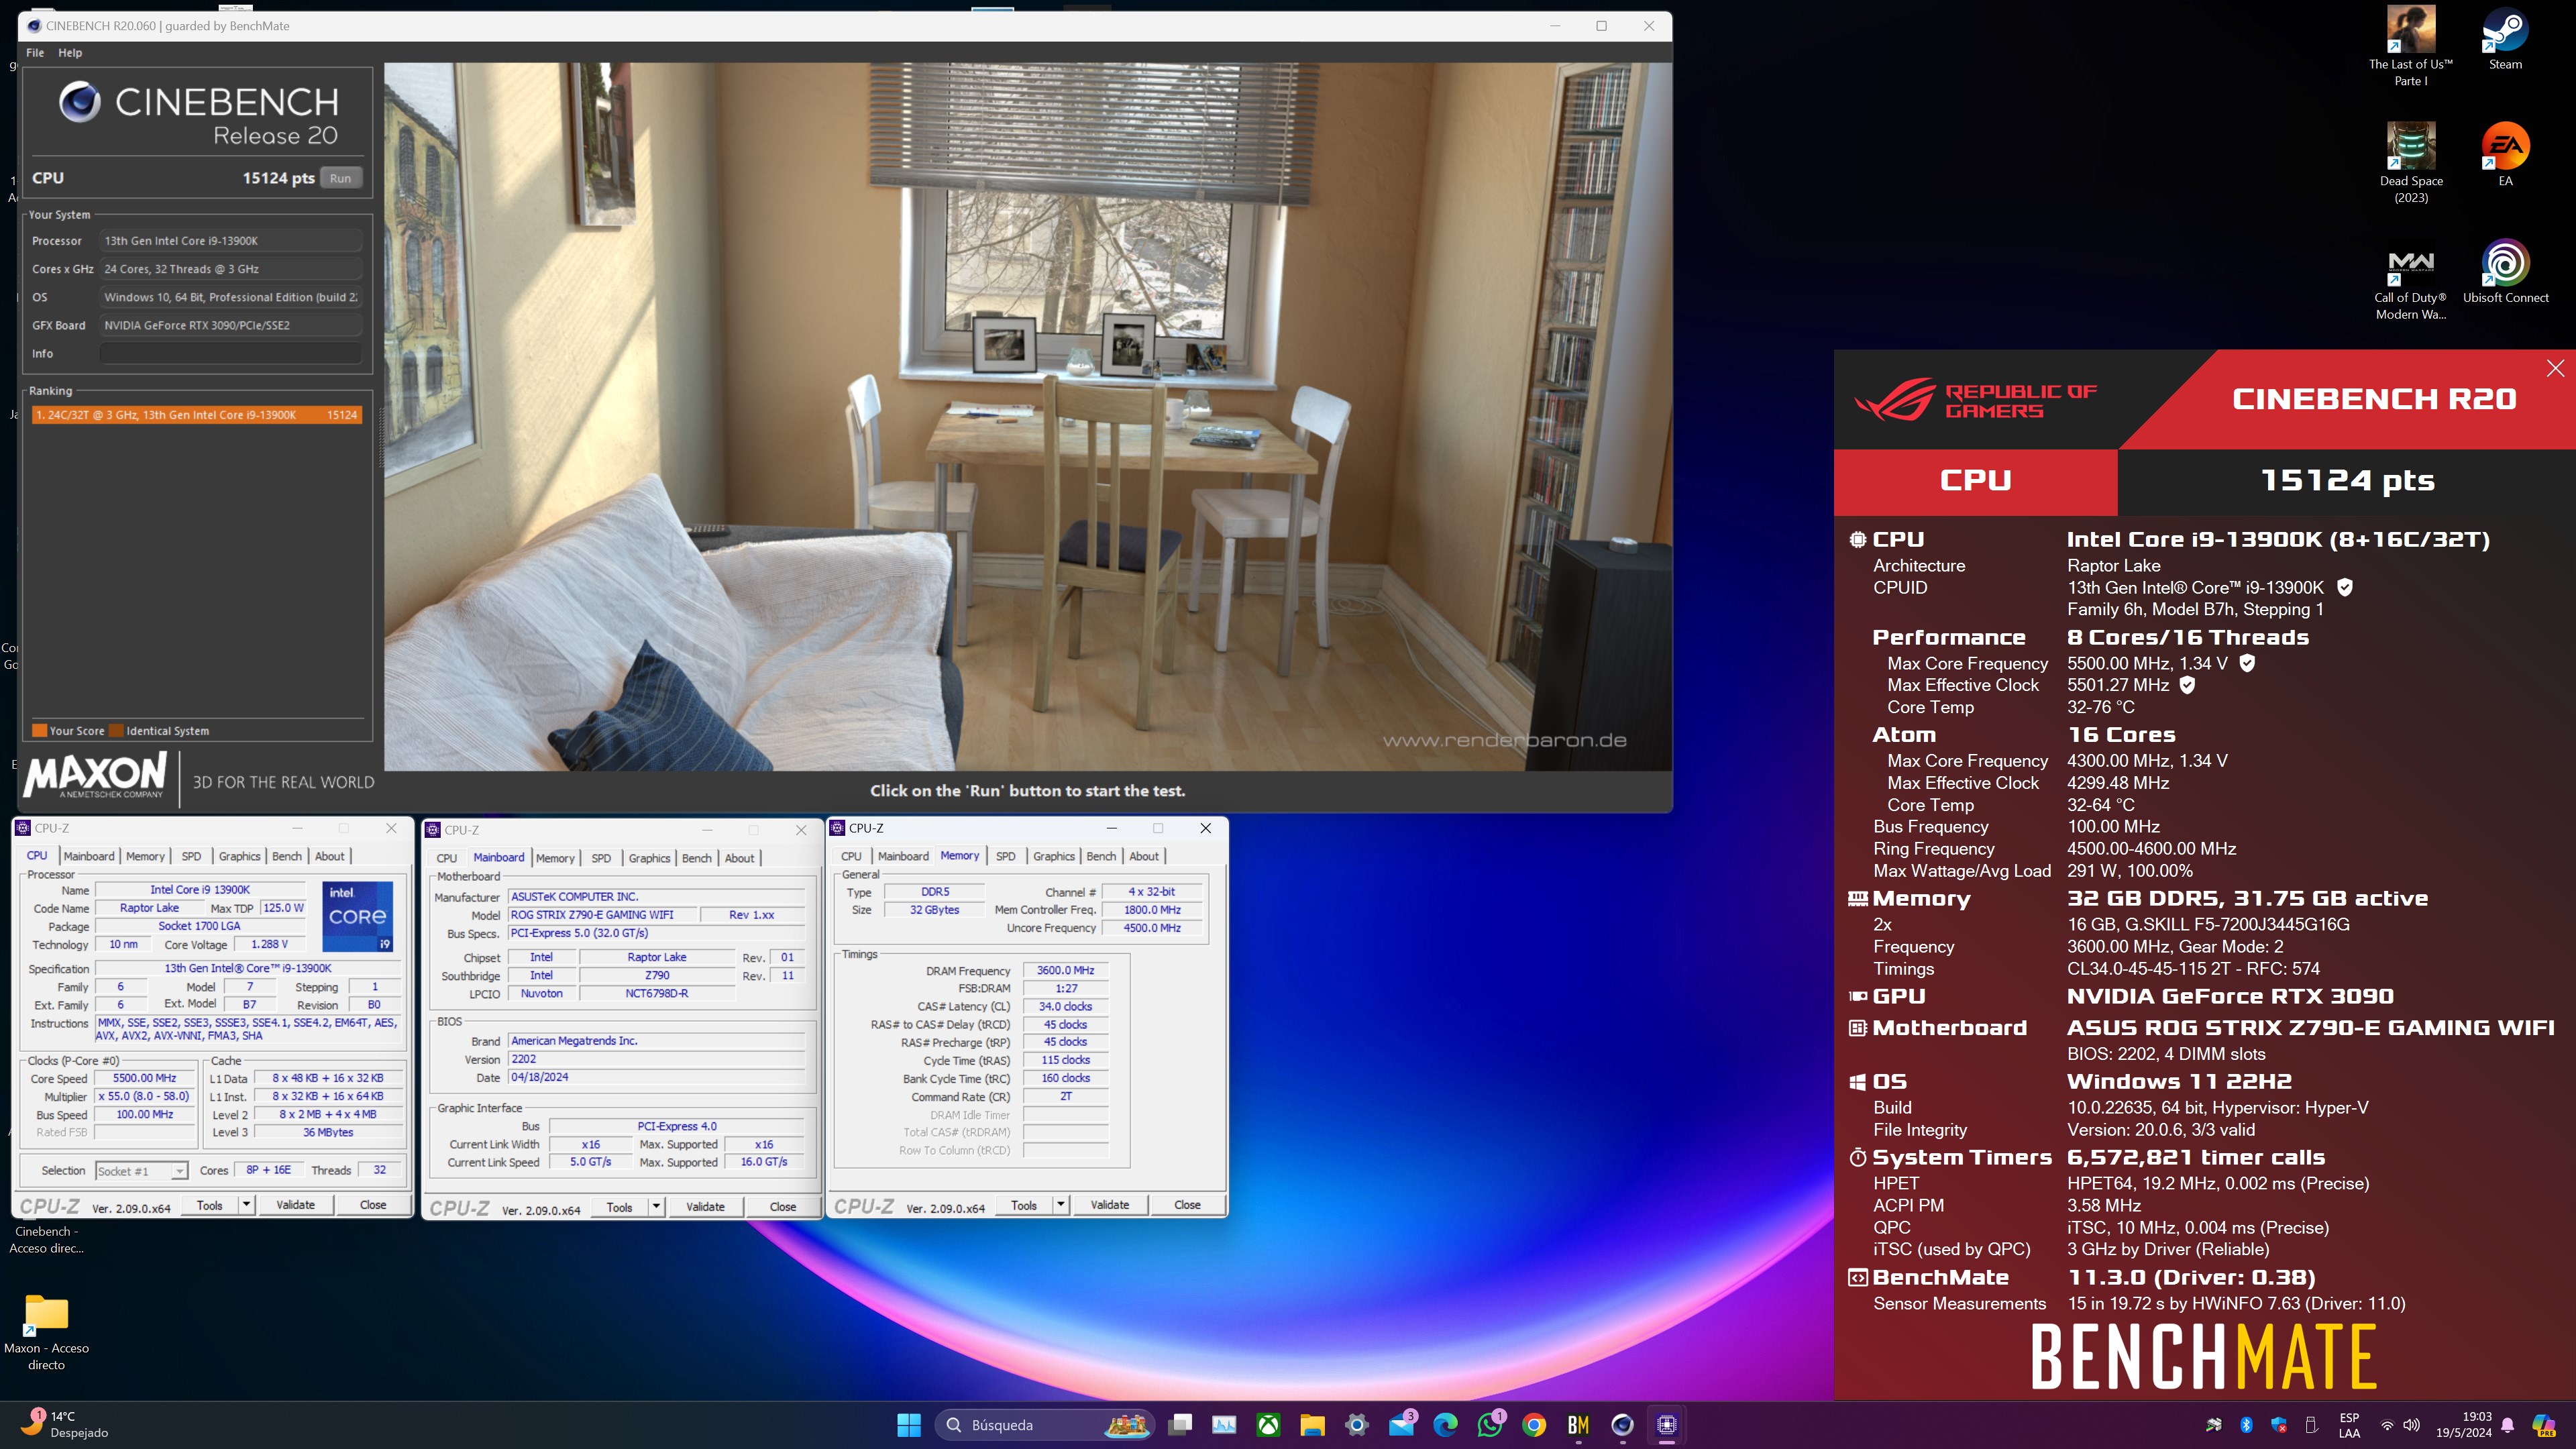
Task: Open the Help menu in Cinebench
Action: click(70, 53)
